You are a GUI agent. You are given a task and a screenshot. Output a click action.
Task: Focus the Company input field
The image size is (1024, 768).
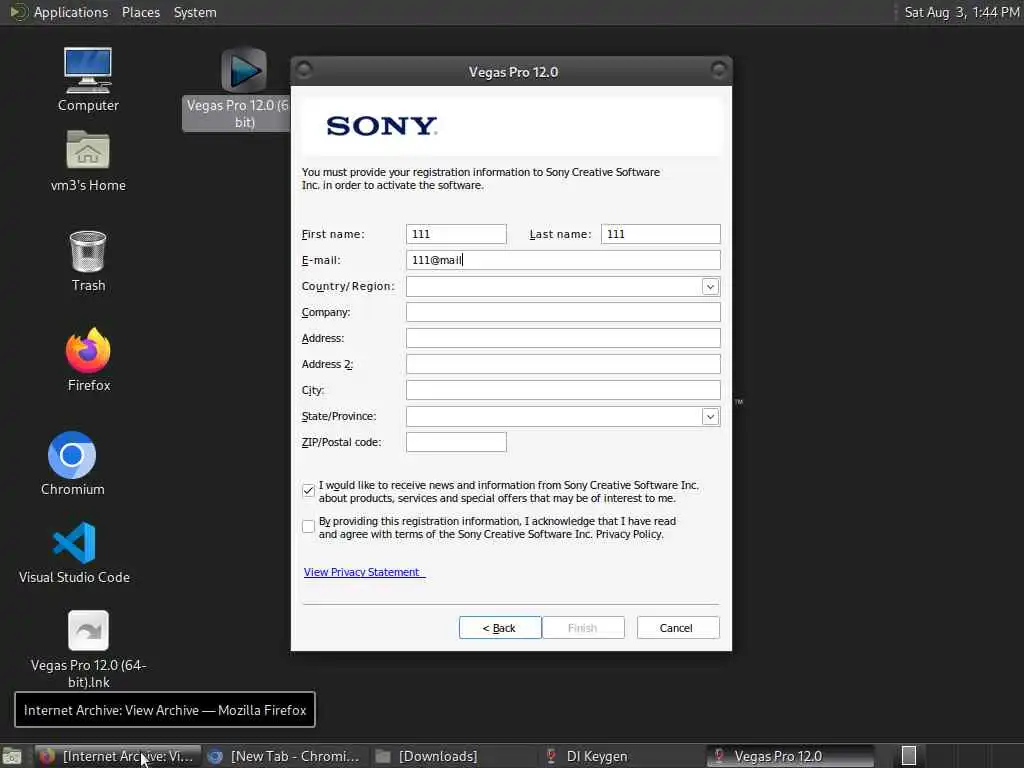coord(563,312)
